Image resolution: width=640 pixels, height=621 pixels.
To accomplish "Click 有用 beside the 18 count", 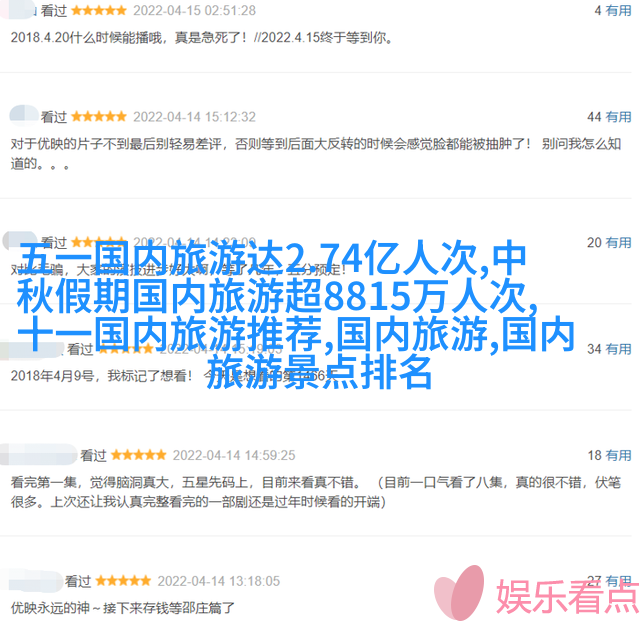I will pos(618,455).
